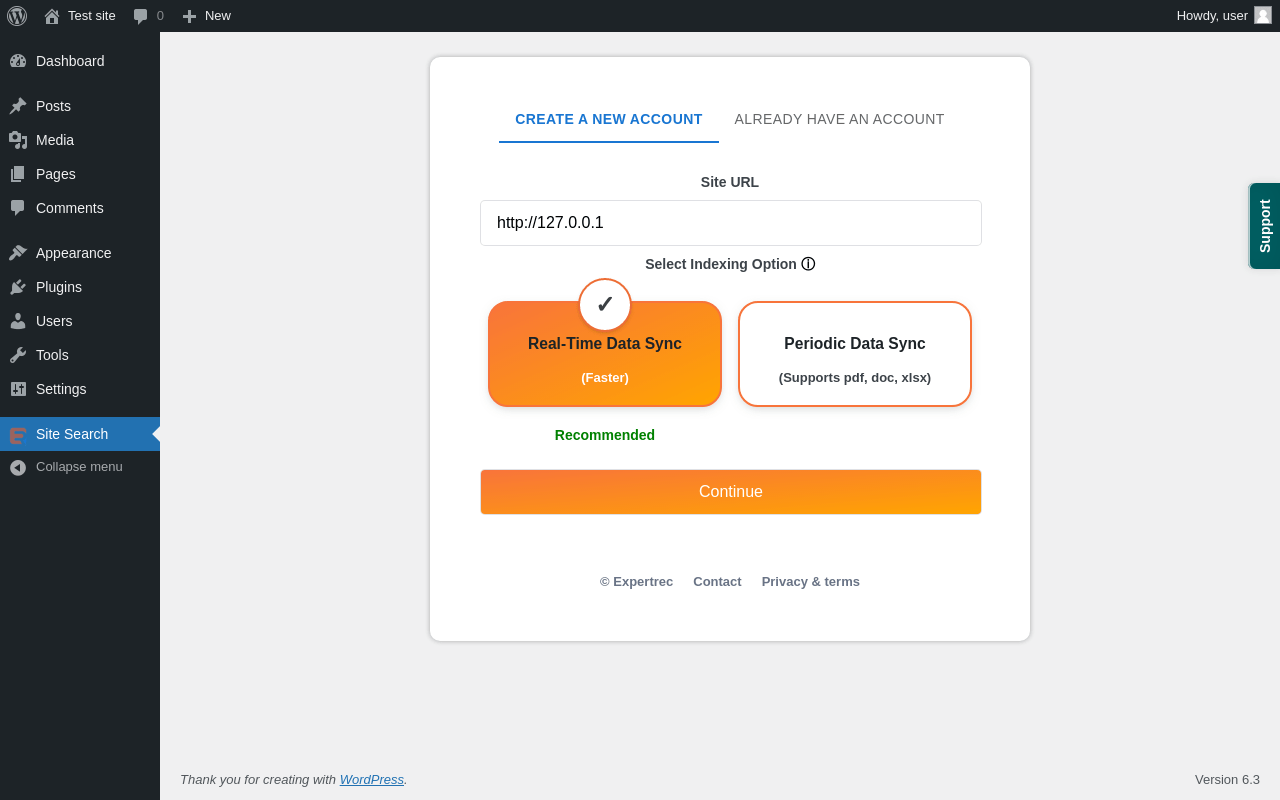The height and width of the screenshot is (800, 1280).
Task: Click the plus New icon
Action: click(x=189, y=16)
